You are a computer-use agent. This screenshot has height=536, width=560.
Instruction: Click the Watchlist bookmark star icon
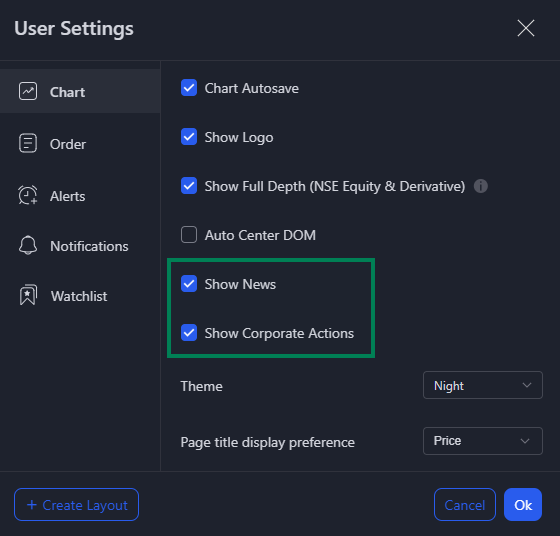pyautogui.click(x=28, y=295)
